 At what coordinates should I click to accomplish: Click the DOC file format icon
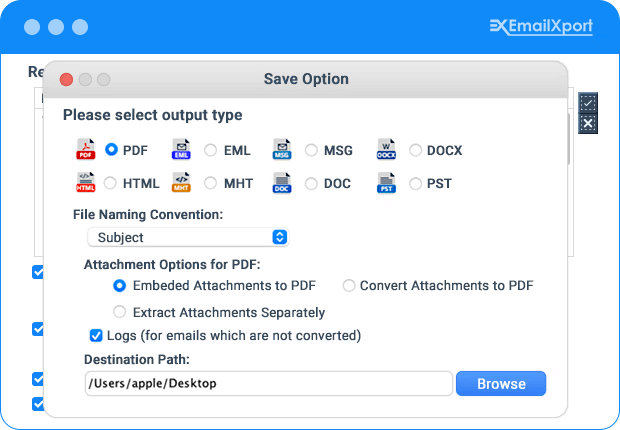coord(282,183)
